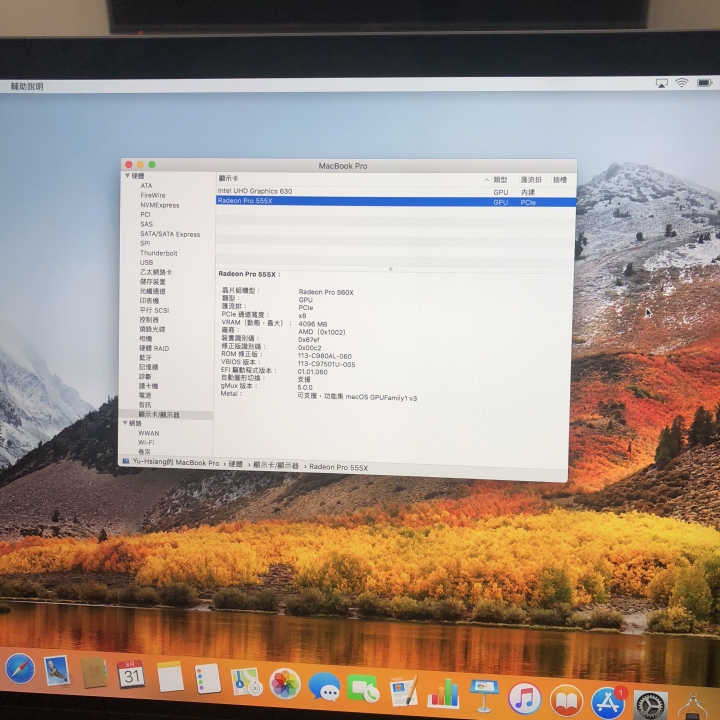Select the Radeon Pro 555X row
The height and width of the screenshot is (720, 720).
click(395, 201)
